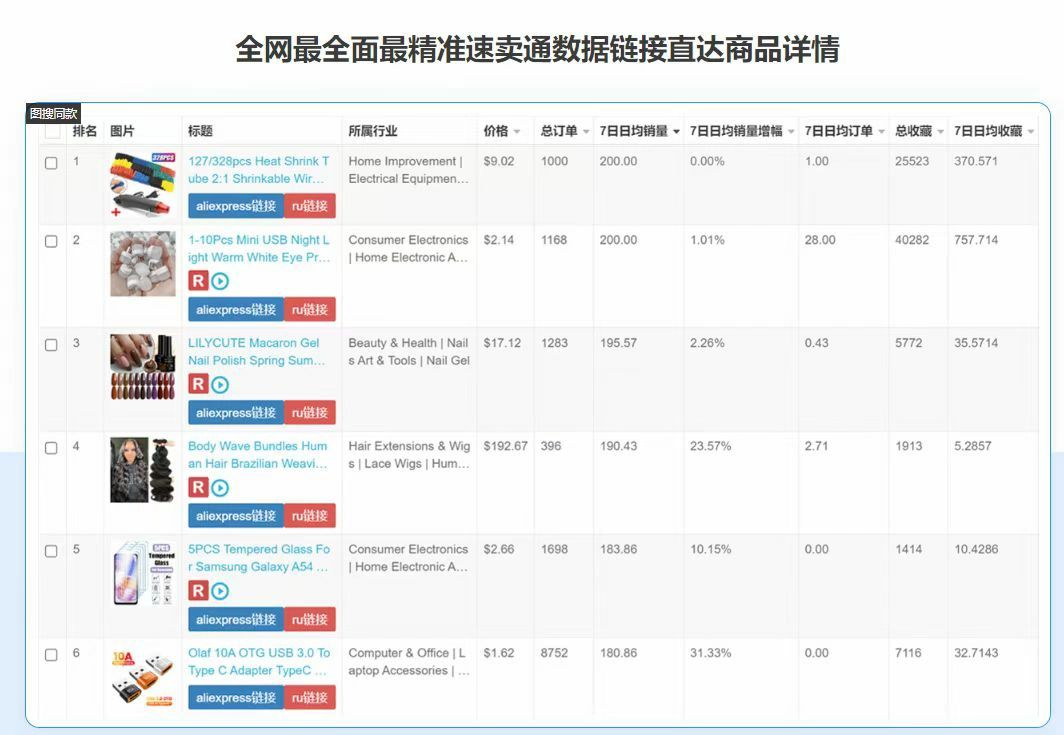Viewport: 1064px width, 735px height.
Task: Open the 10A OTG adapter product thumbnail
Action: [142, 677]
